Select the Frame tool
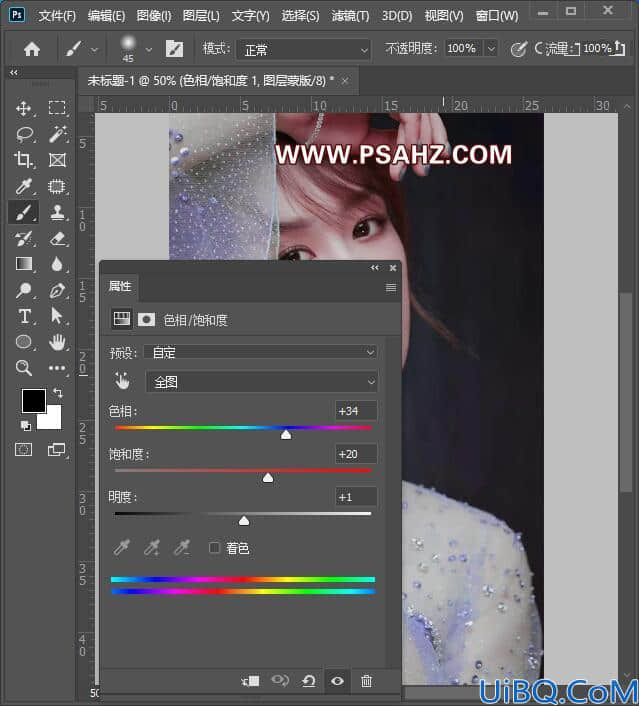 coord(57,160)
